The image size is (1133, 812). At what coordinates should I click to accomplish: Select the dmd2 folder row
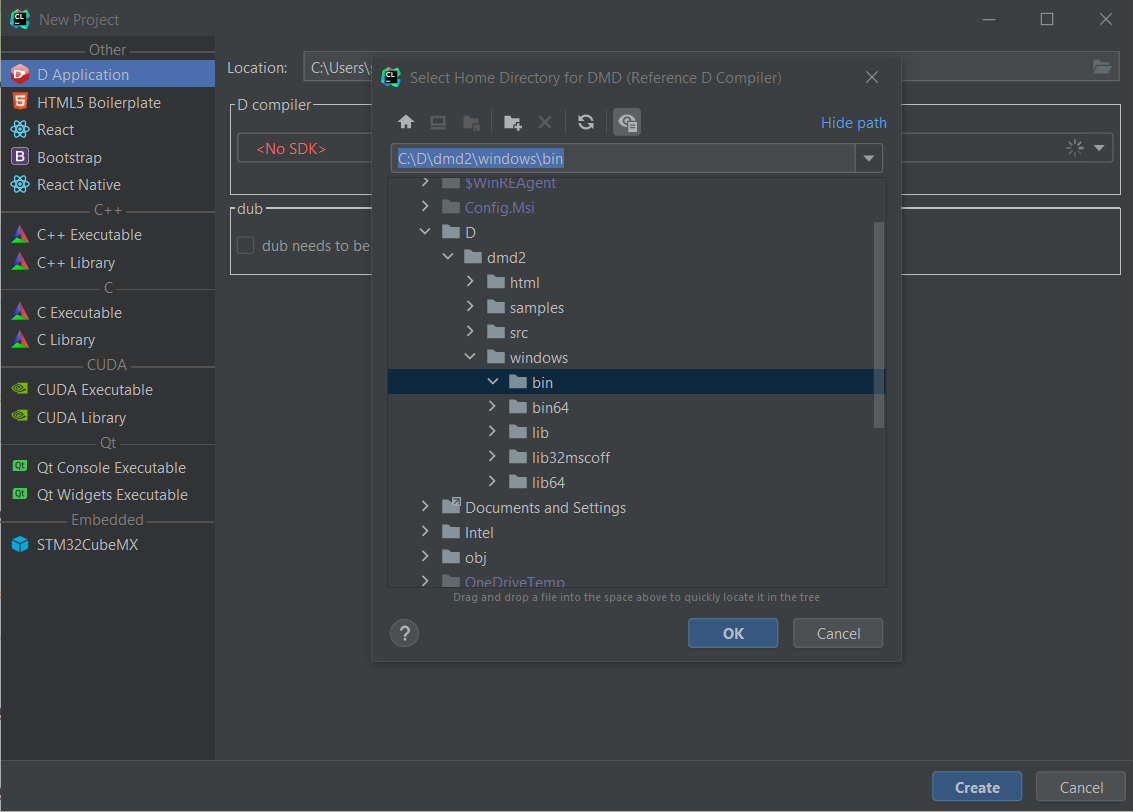pos(636,257)
